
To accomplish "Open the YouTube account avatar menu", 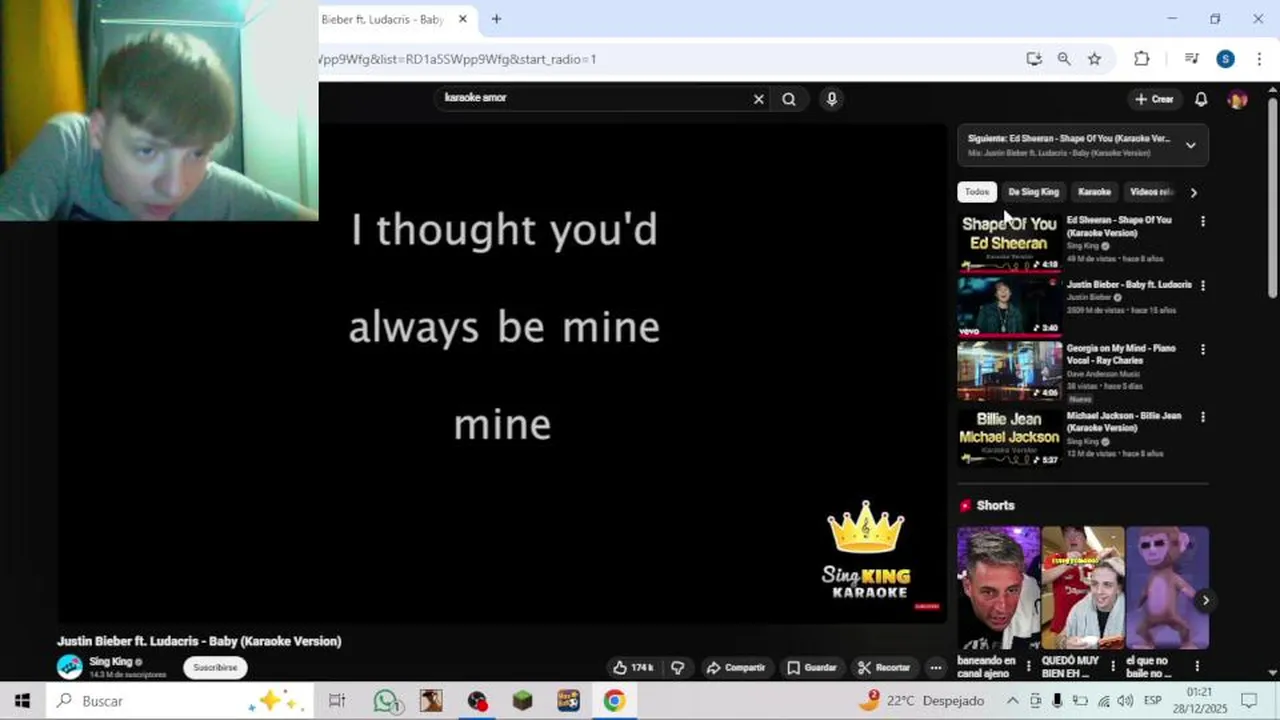I will (1237, 99).
